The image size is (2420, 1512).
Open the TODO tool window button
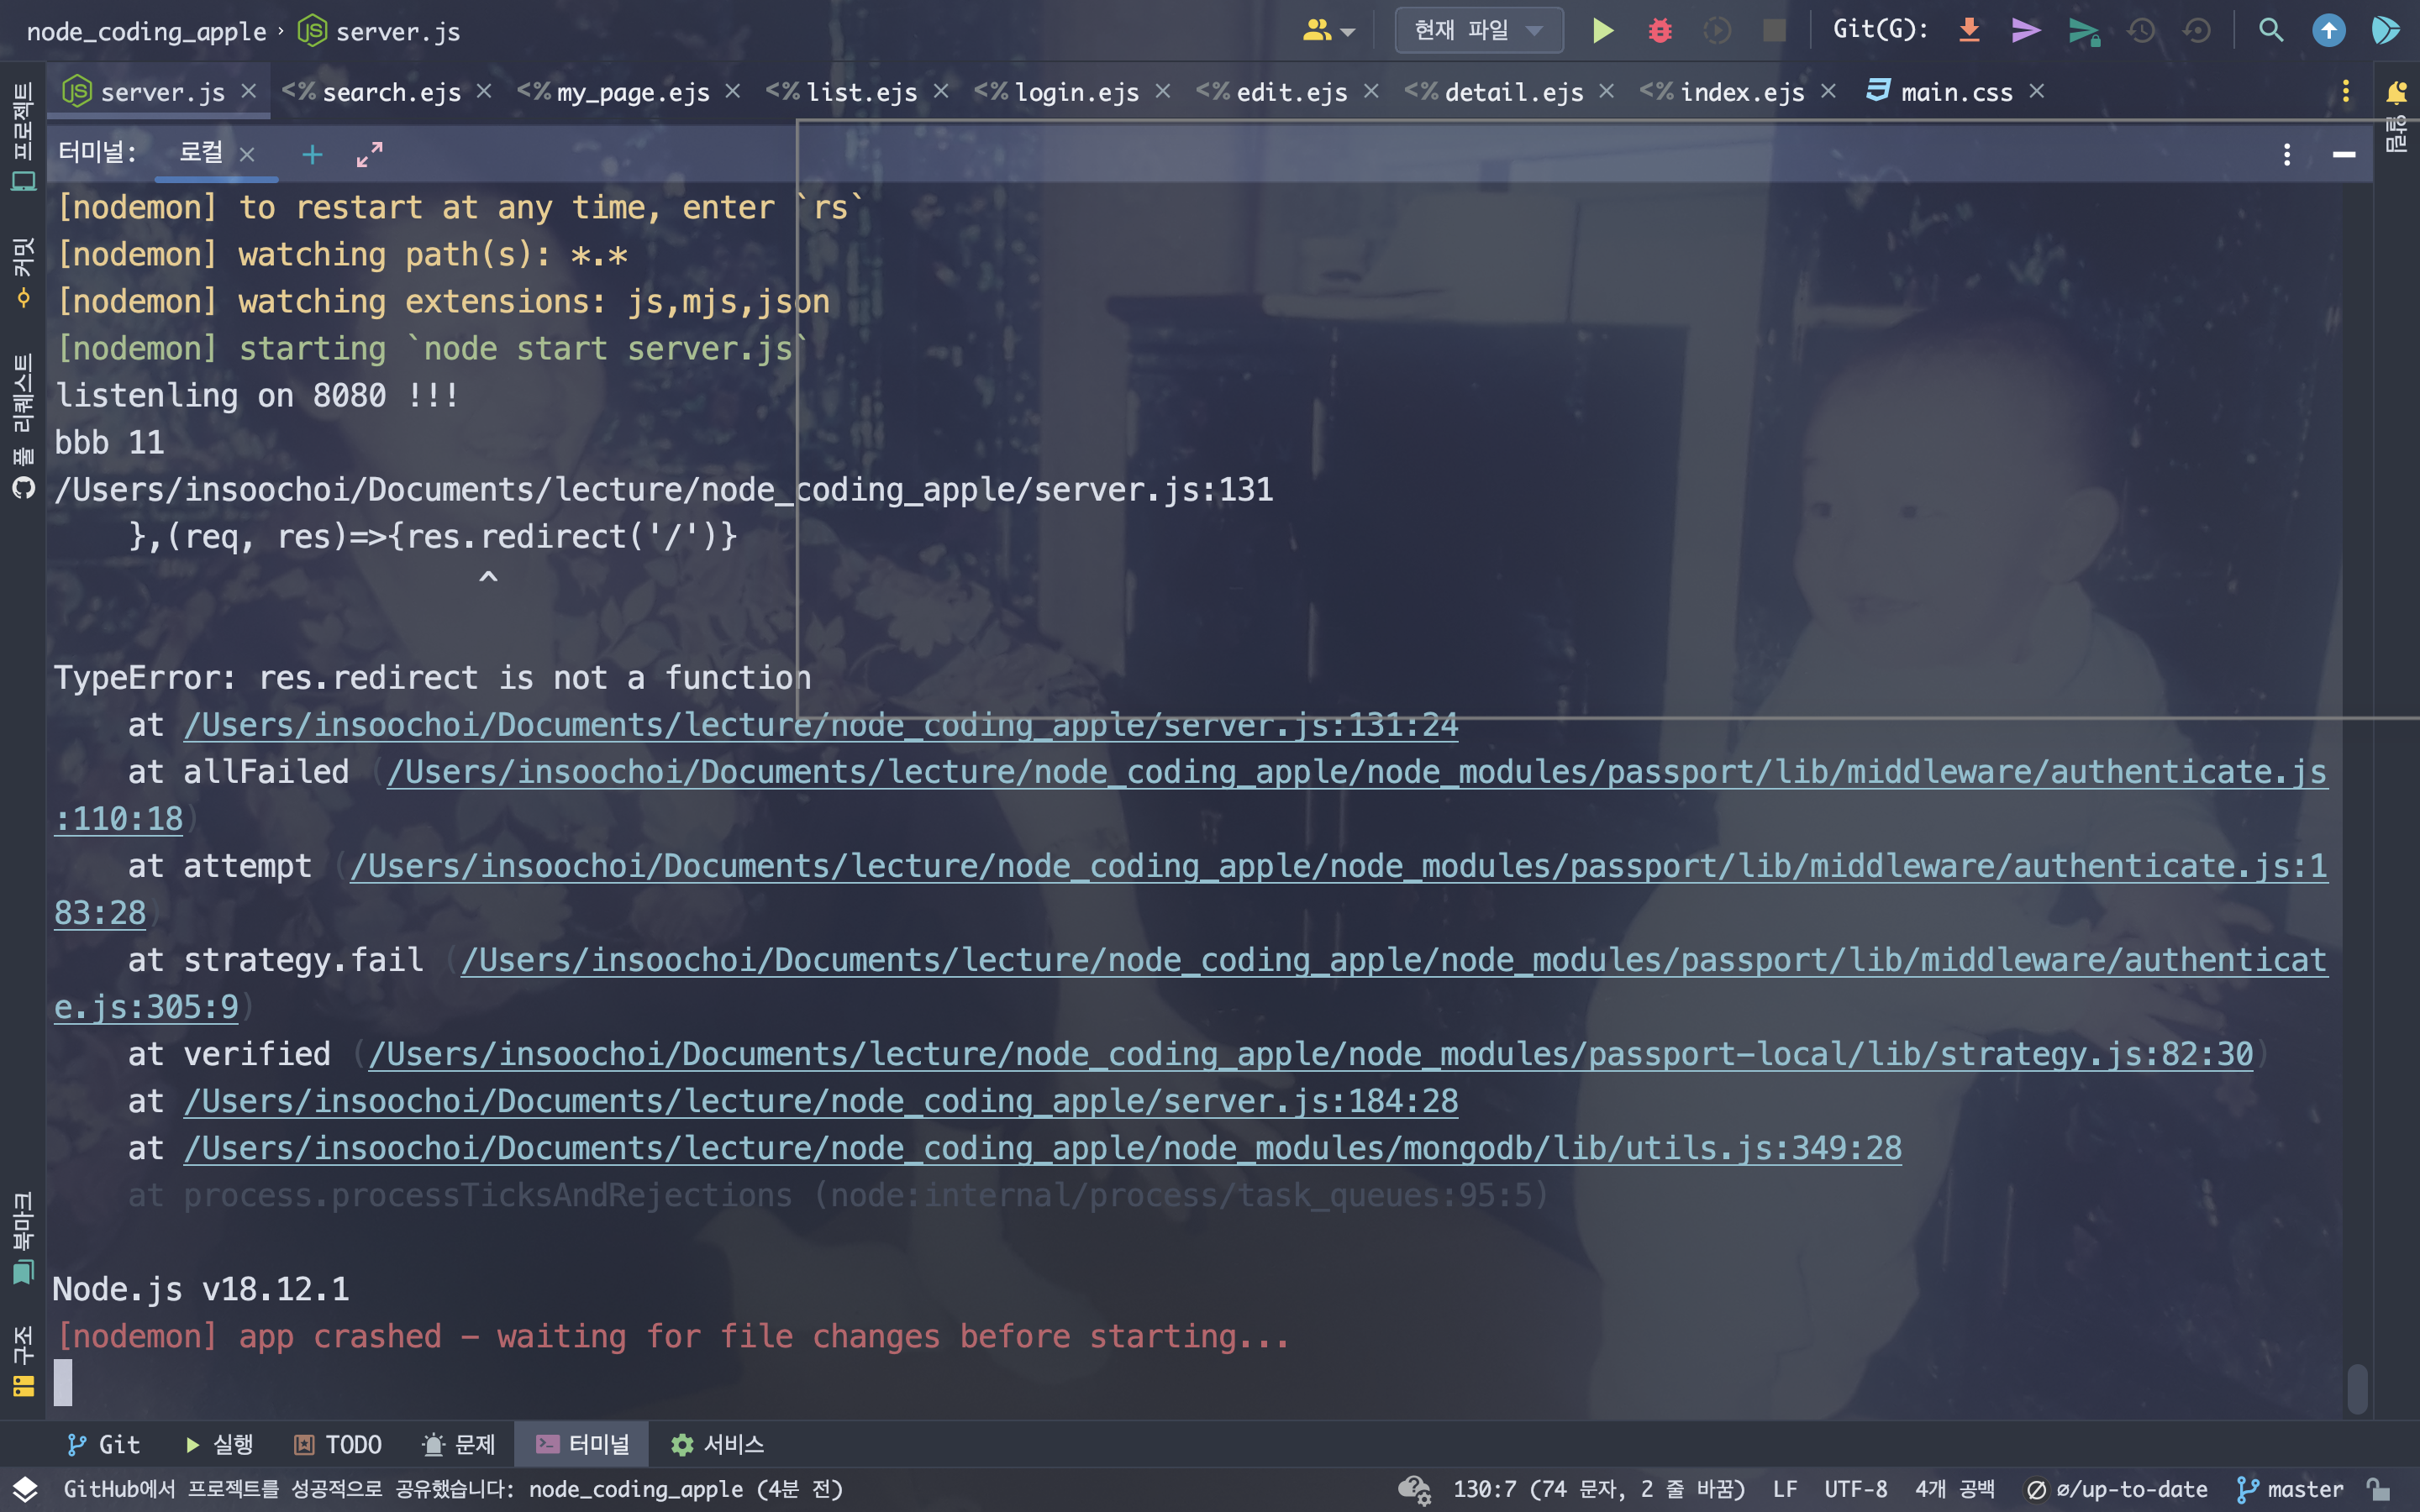tap(338, 1445)
